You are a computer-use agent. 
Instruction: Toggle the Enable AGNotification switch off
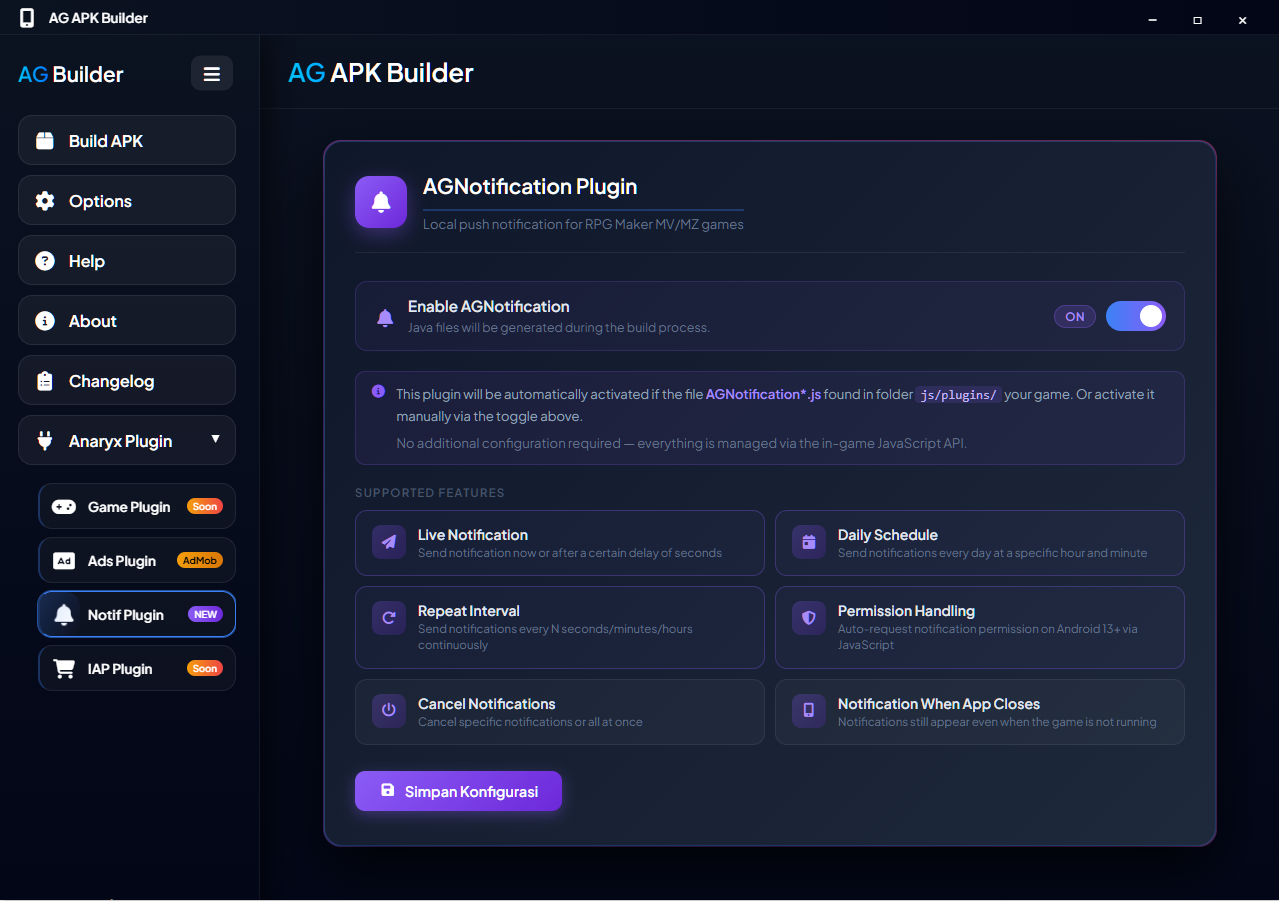(x=1136, y=316)
